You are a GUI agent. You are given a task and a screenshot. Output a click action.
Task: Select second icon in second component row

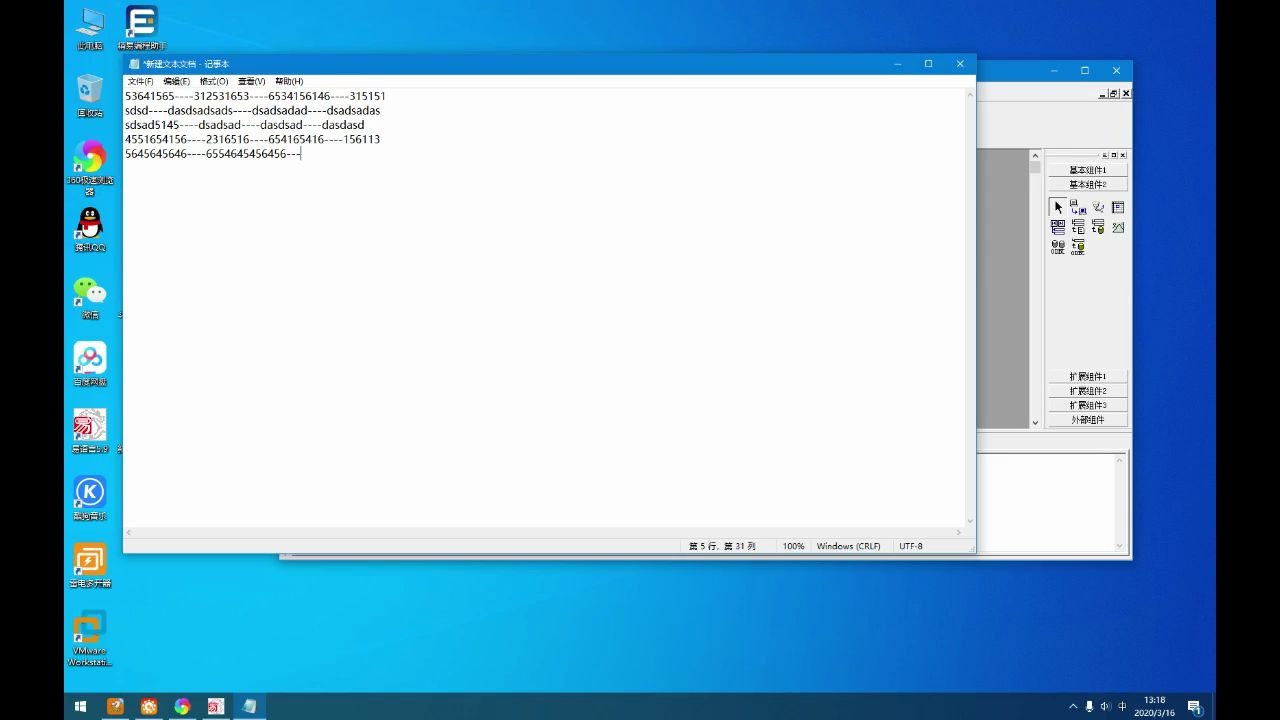tap(1078, 227)
